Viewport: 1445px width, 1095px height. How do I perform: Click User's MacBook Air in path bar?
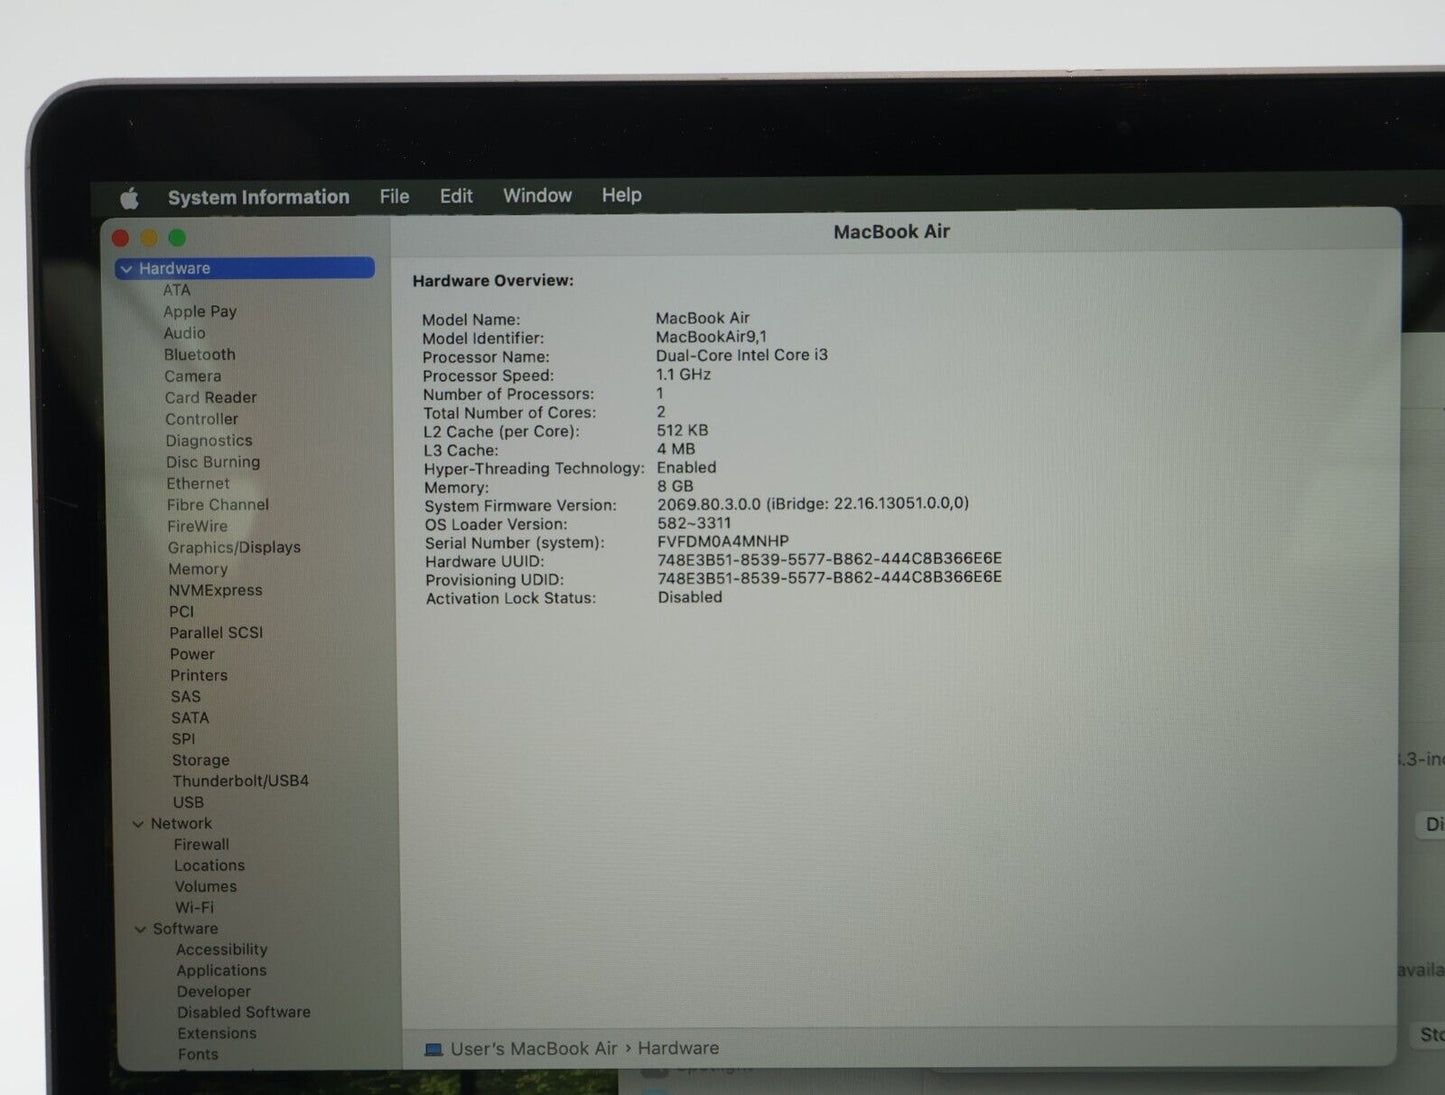coord(534,1049)
